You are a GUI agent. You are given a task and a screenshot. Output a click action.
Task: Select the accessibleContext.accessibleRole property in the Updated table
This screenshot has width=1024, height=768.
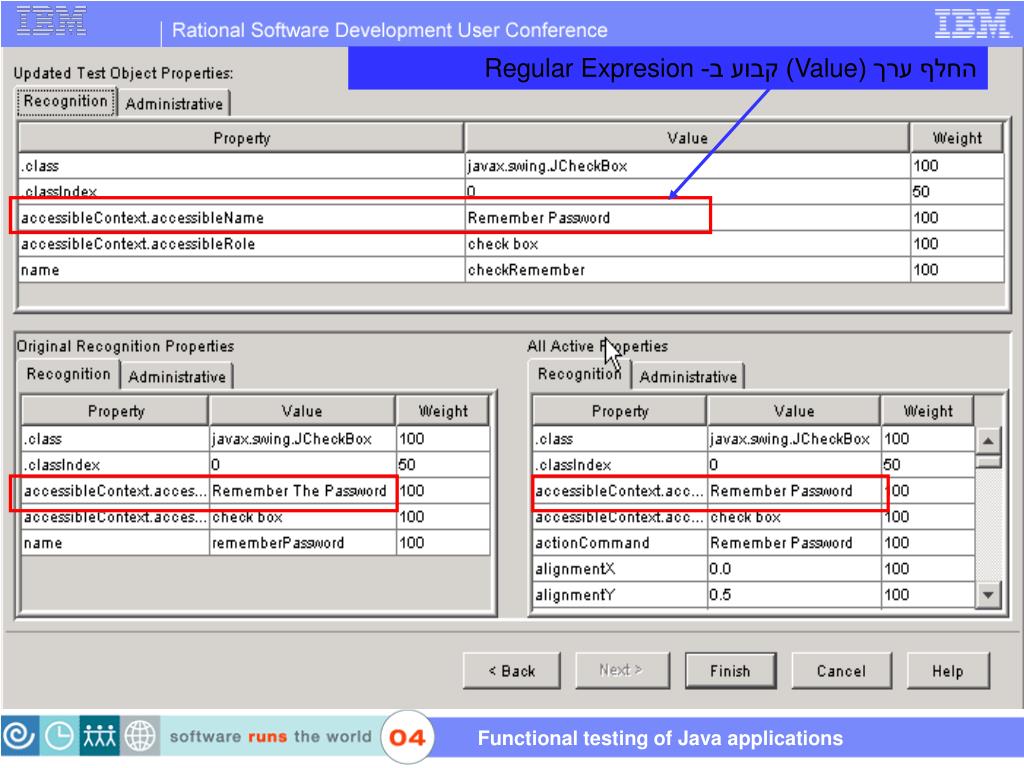(242, 244)
